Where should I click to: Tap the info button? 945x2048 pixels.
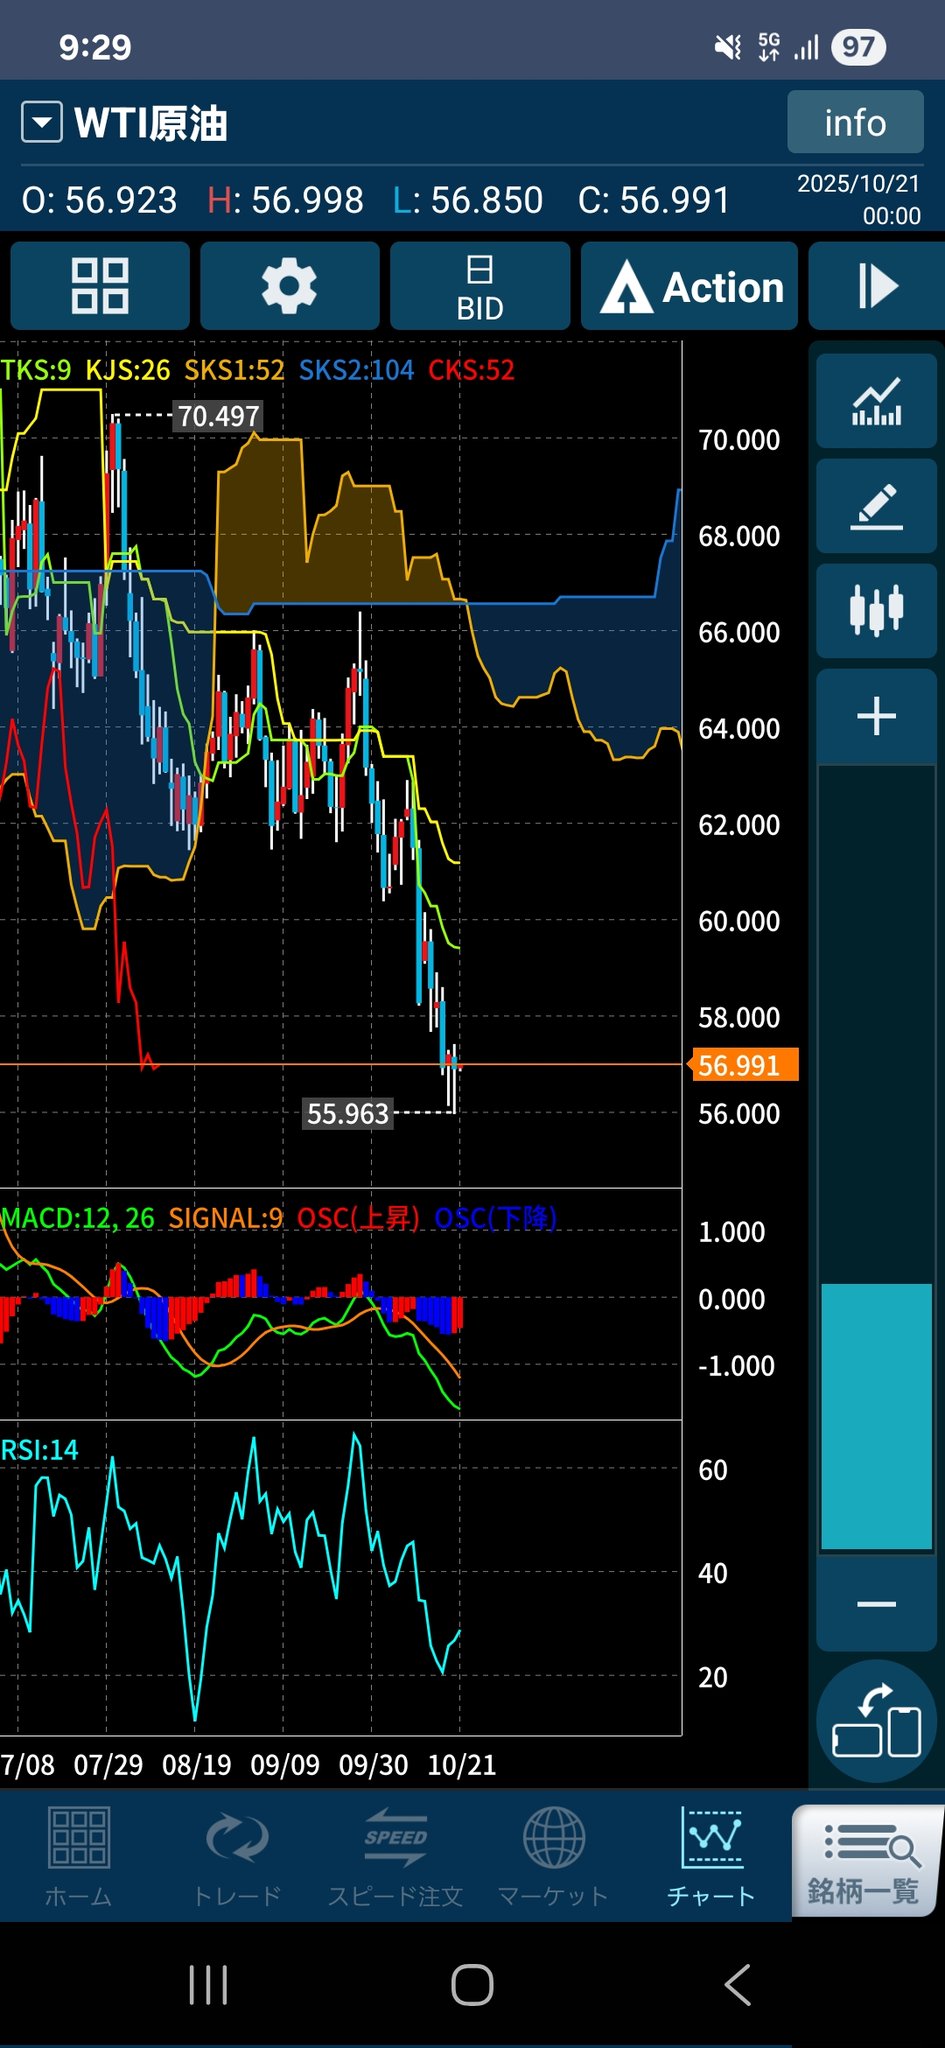point(855,122)
